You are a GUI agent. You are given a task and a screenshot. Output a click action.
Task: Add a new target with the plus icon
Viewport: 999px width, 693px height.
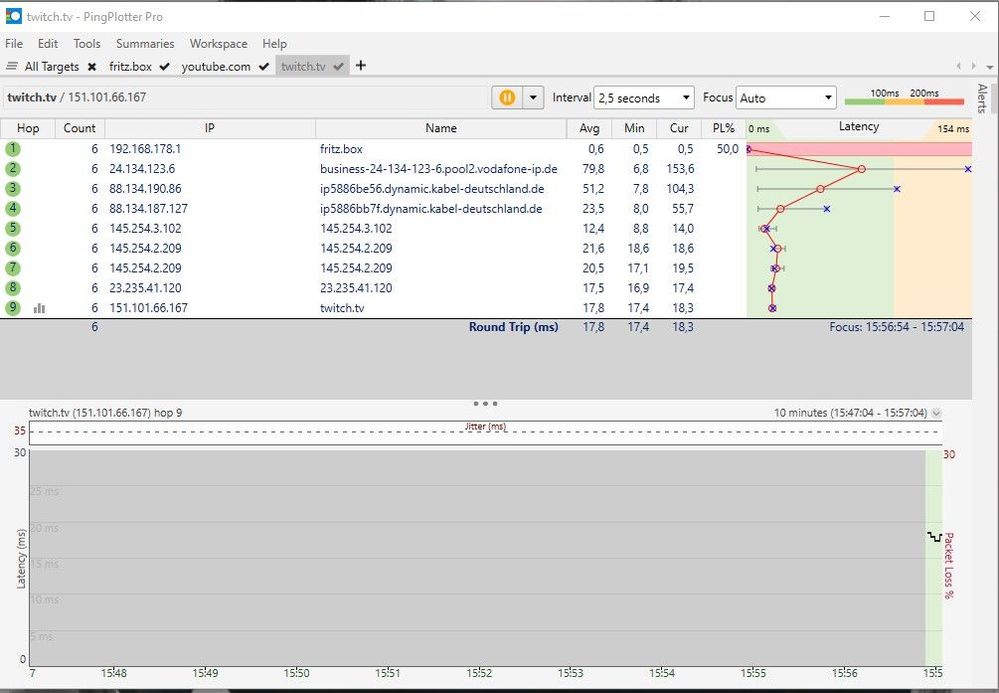360,66
